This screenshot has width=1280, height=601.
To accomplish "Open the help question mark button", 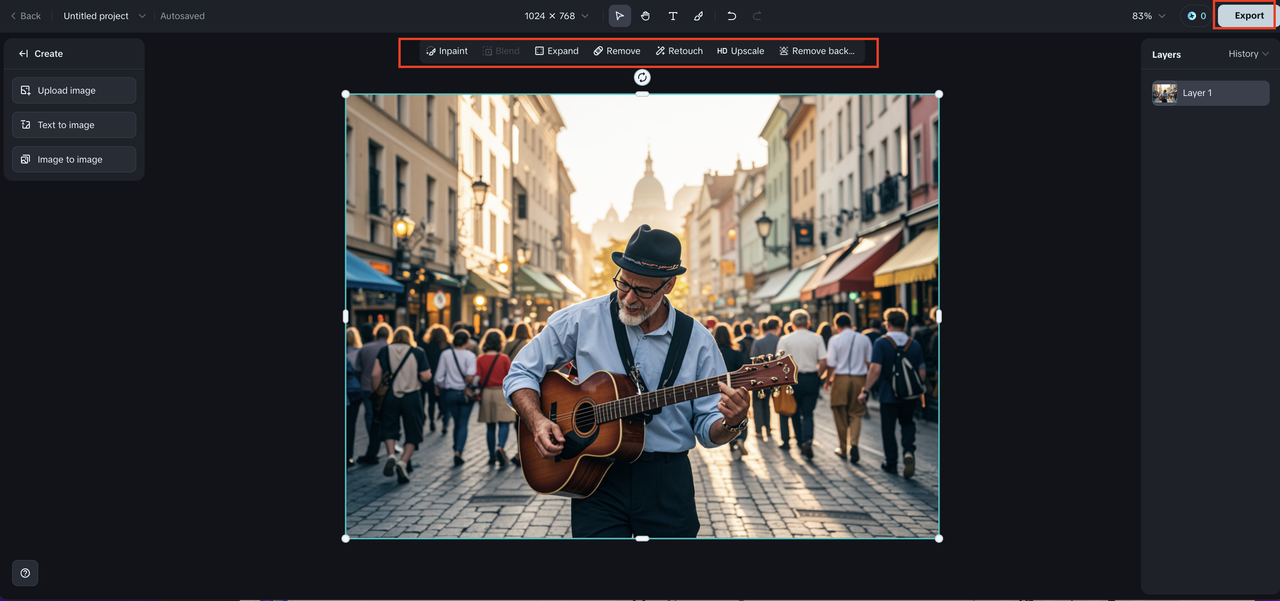I will (x=25, y=573).
